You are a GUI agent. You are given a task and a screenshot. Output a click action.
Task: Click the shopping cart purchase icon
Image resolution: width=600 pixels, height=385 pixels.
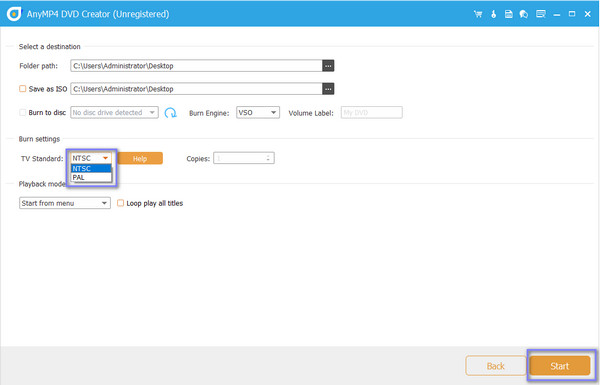pyautogui.click(x=478, y=14)
